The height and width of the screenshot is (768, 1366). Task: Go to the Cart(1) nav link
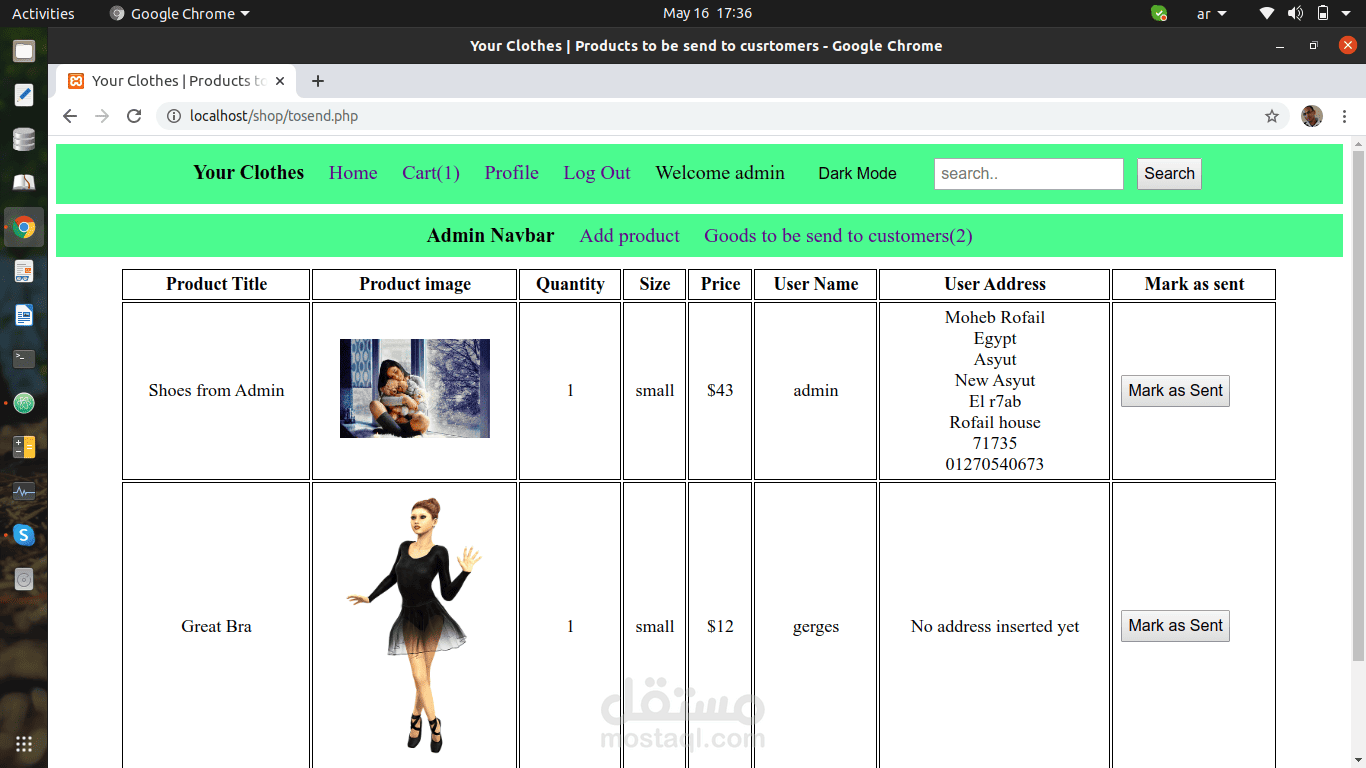[x=431, y=173]
